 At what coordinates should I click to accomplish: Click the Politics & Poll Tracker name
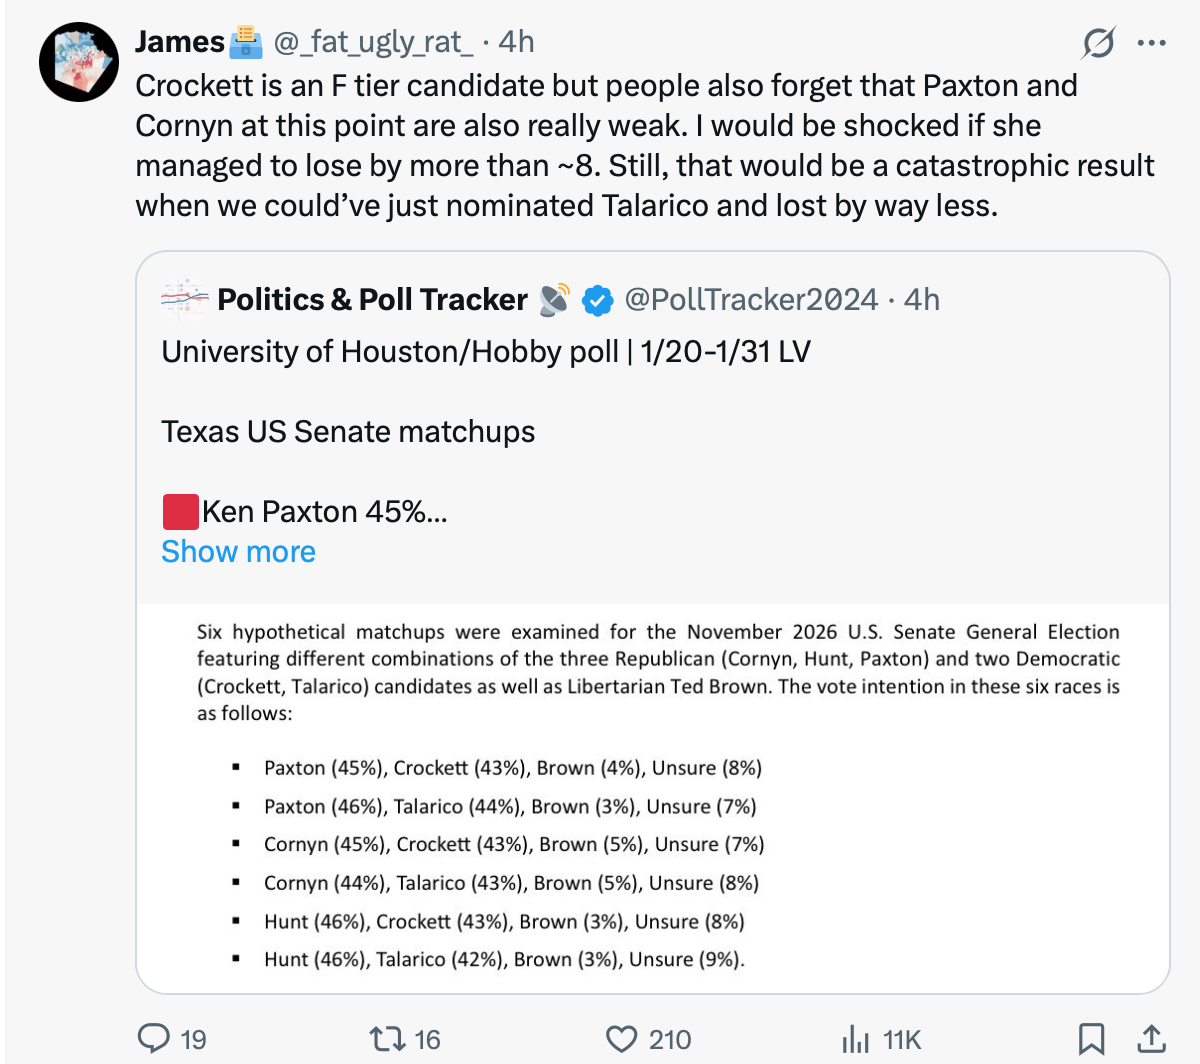coord(372,299)
